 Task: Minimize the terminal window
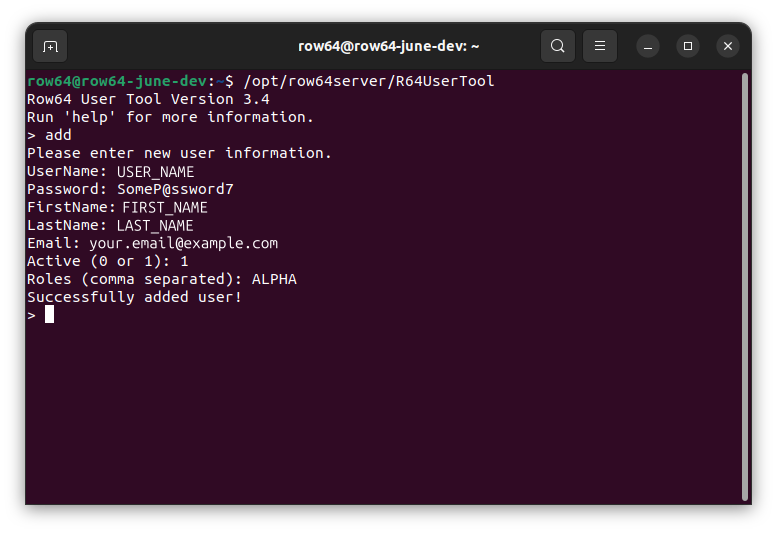click(x=648, y=46)
